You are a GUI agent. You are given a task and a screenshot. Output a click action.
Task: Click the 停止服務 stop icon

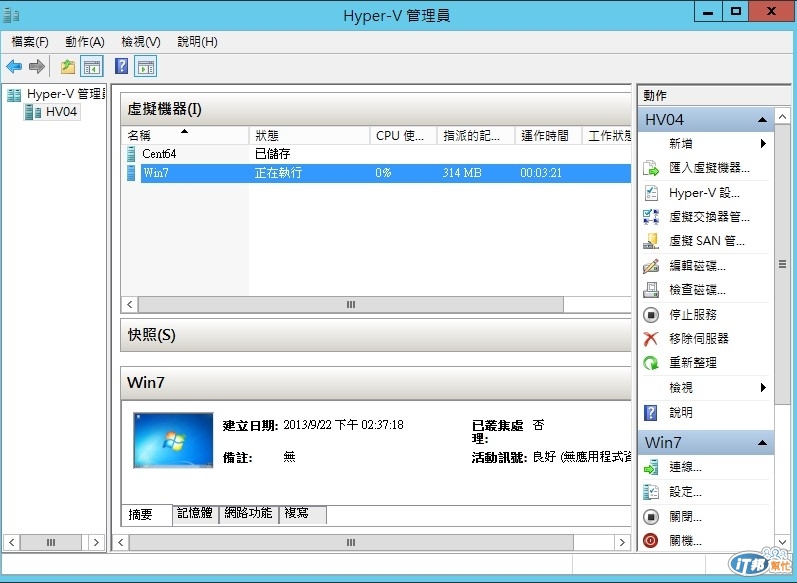[651, 315]
